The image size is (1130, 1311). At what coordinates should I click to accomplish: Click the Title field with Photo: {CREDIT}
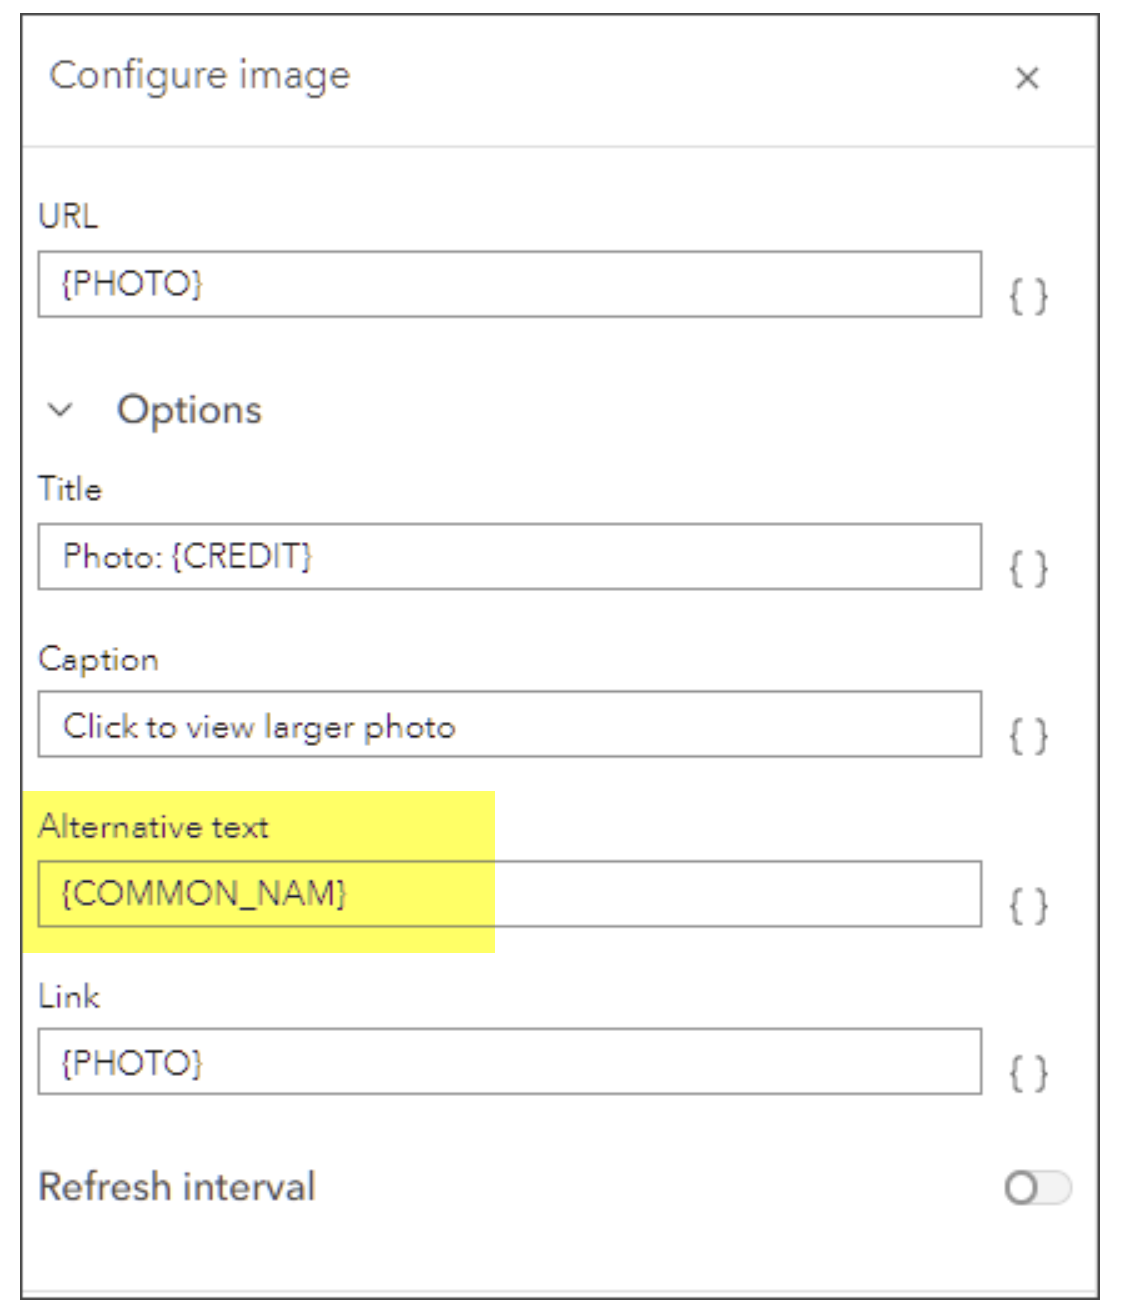coord(509,557)
